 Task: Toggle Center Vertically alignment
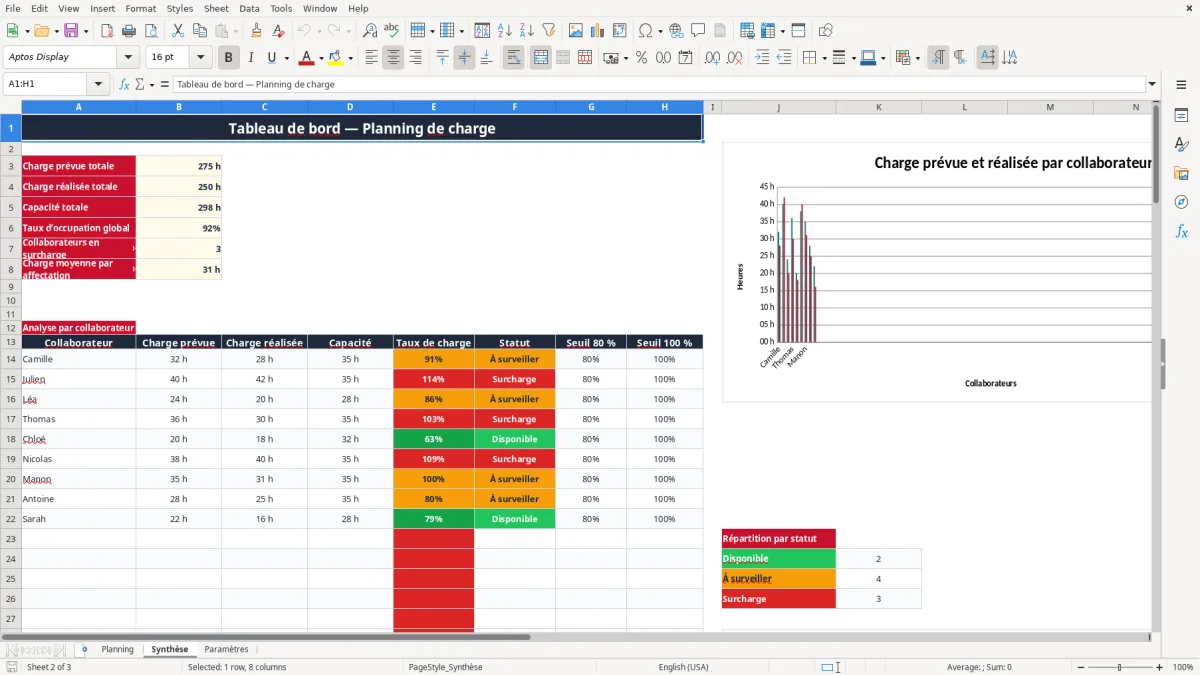[x=464, y=58]
